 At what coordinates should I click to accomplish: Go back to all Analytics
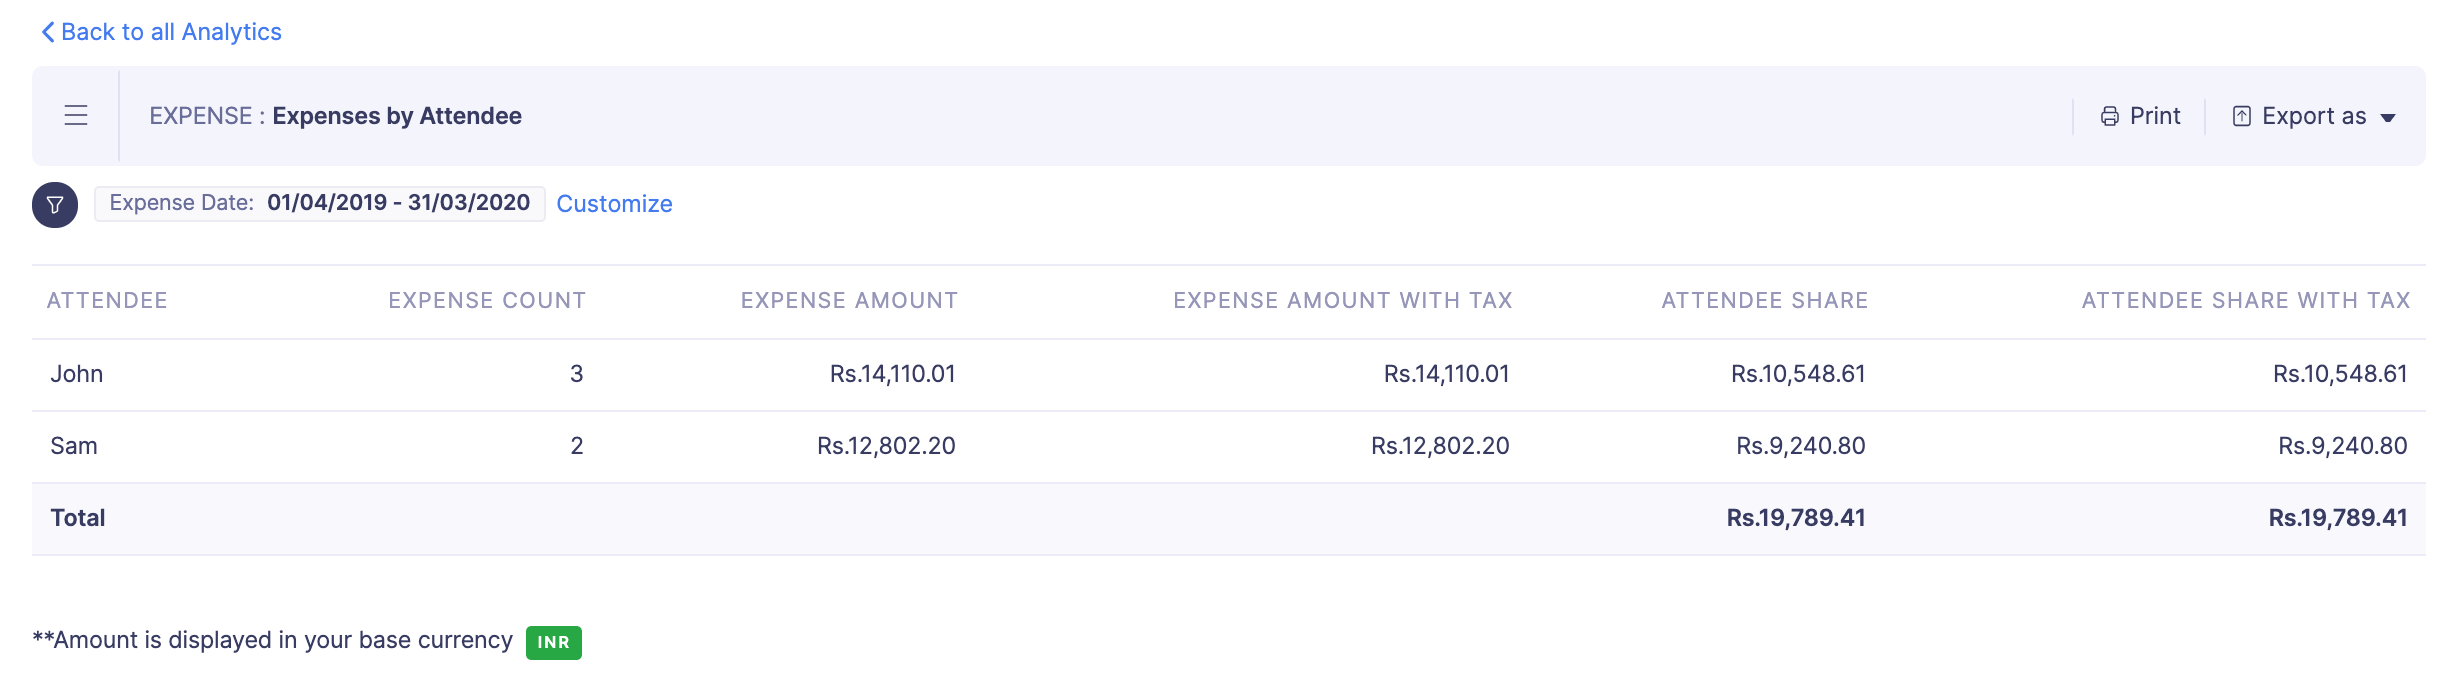[x=171, y=32]
